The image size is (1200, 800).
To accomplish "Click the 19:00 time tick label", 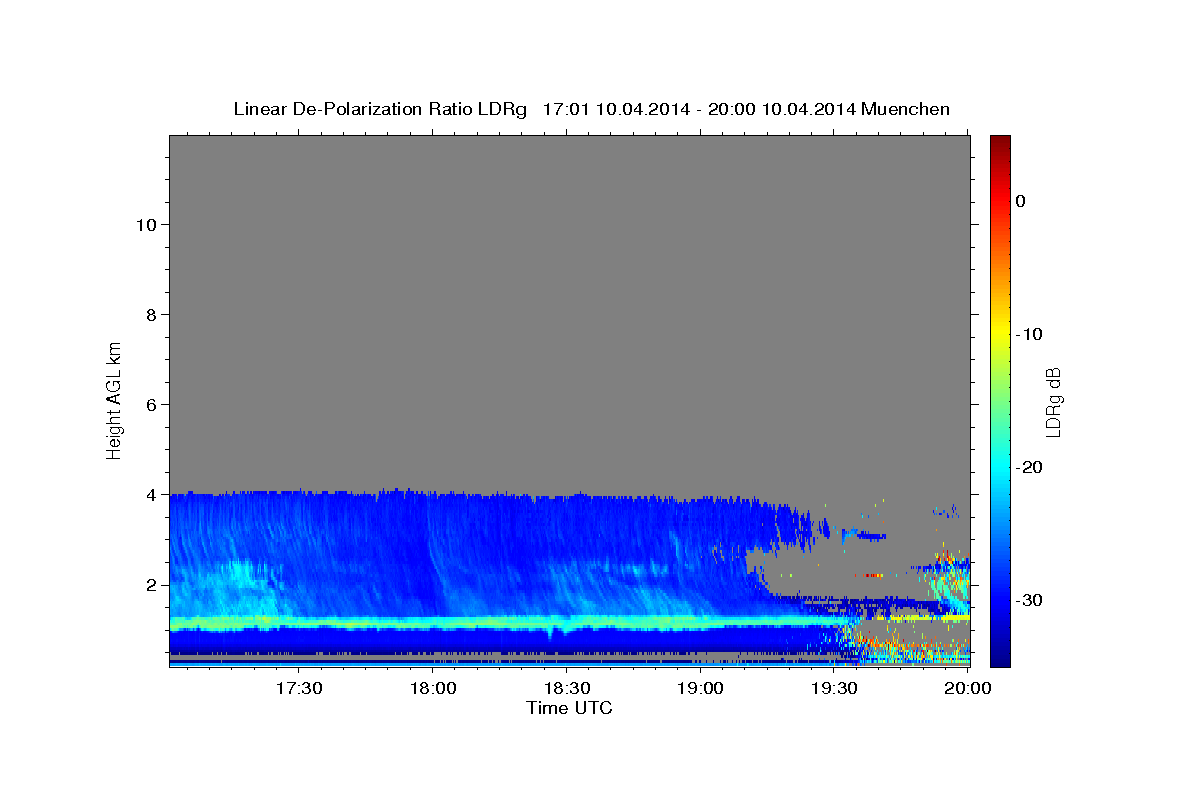I will tap(700, 688).
